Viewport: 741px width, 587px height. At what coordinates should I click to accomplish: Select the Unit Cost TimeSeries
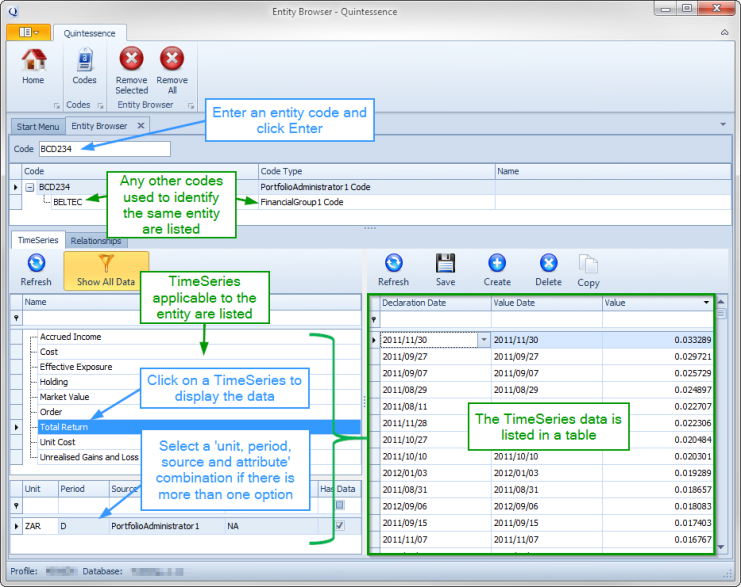[x=57, y=442]
